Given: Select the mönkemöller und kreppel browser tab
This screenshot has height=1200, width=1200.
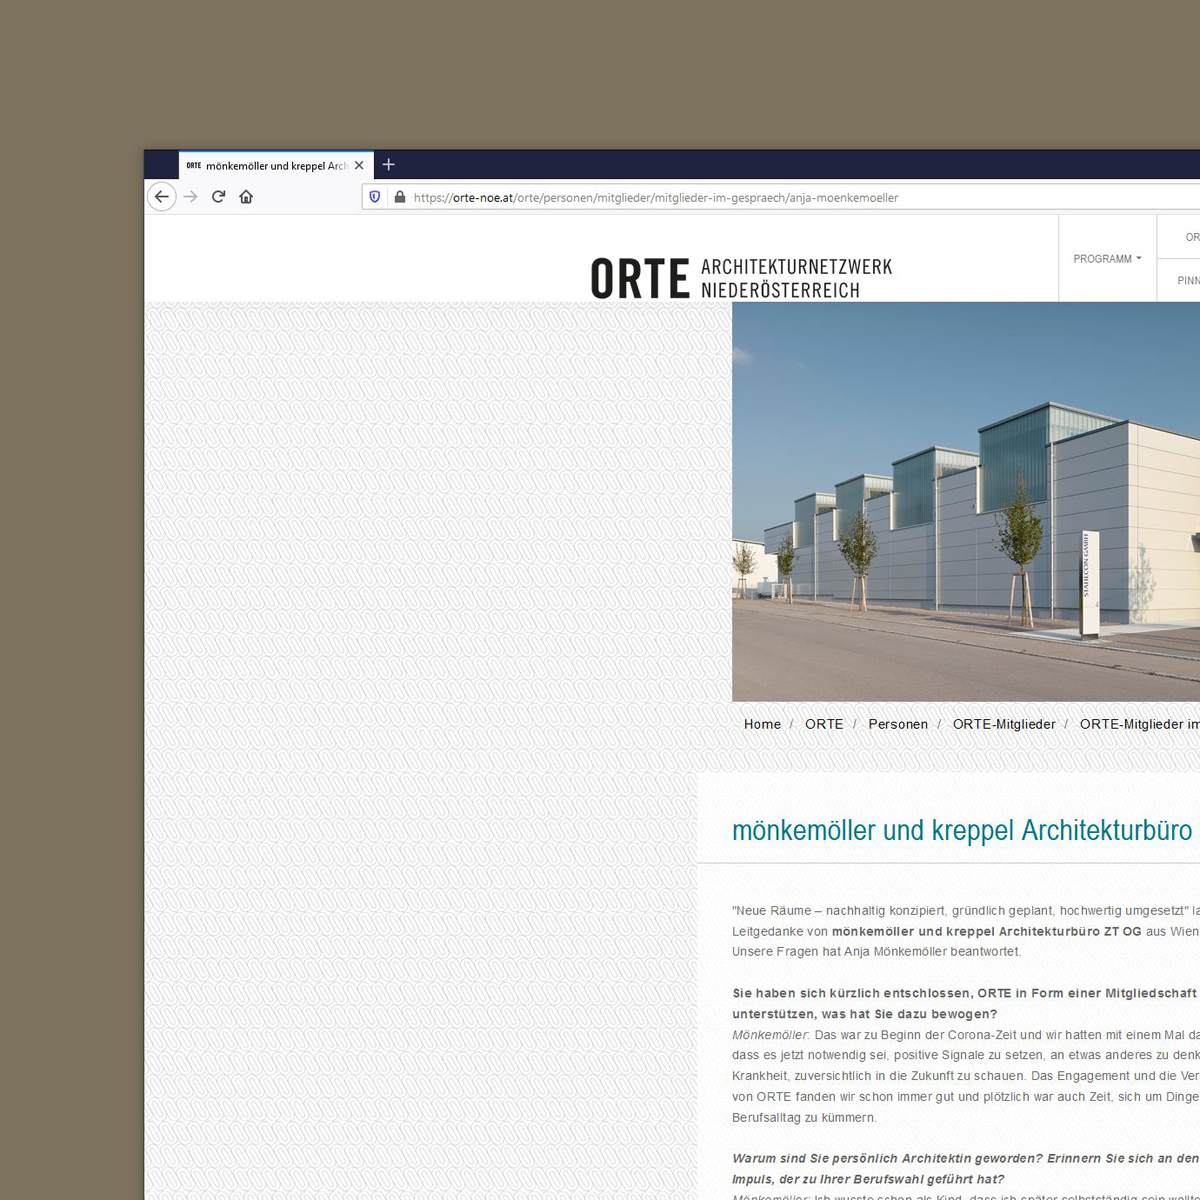Looking at the screenshot, I should point(276,166).
